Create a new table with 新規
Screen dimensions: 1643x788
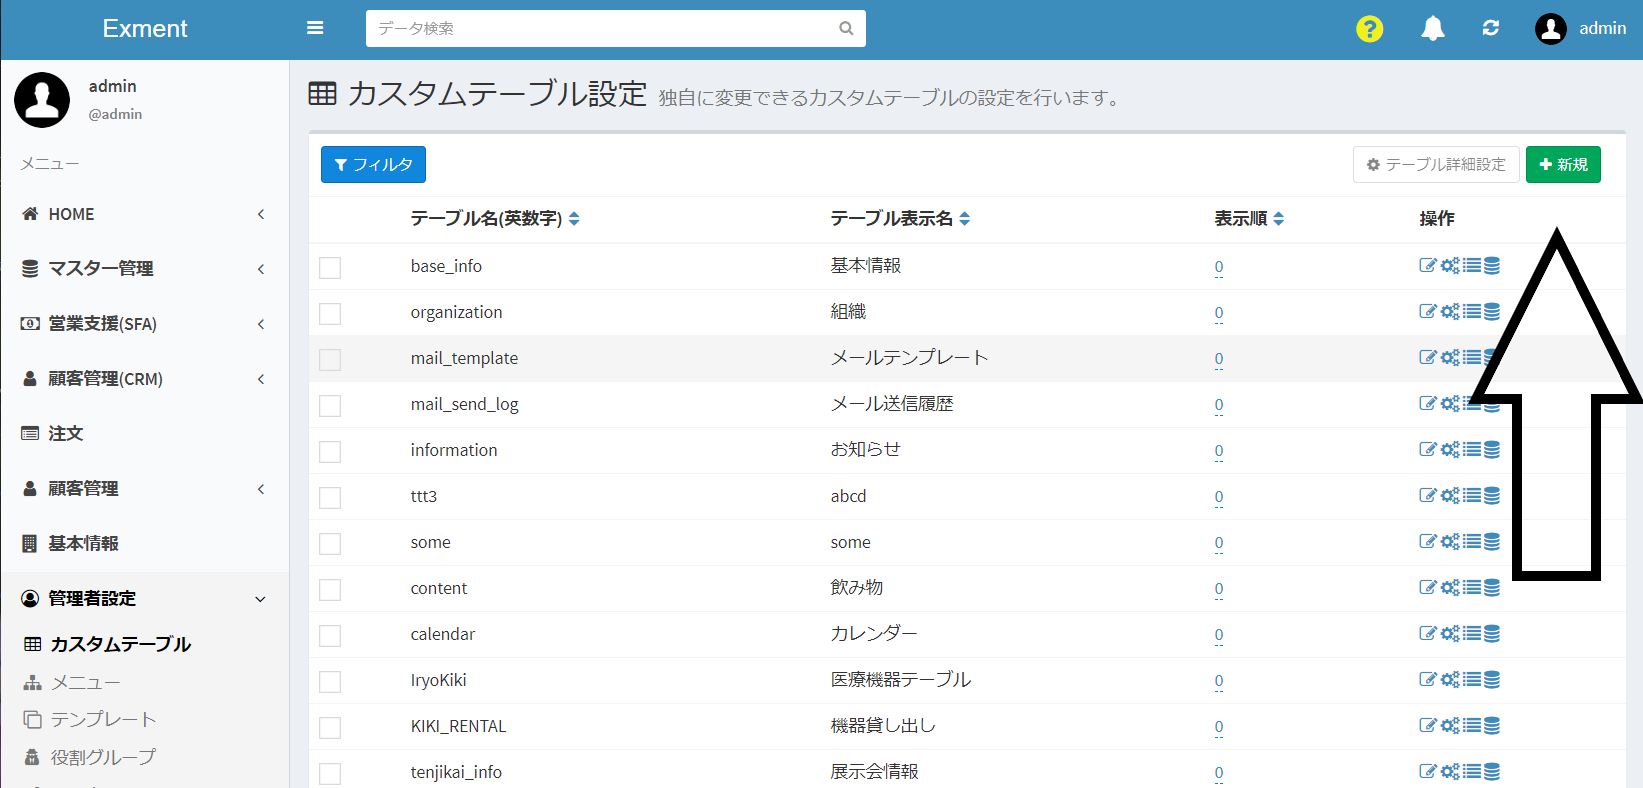coord(1563,165)
